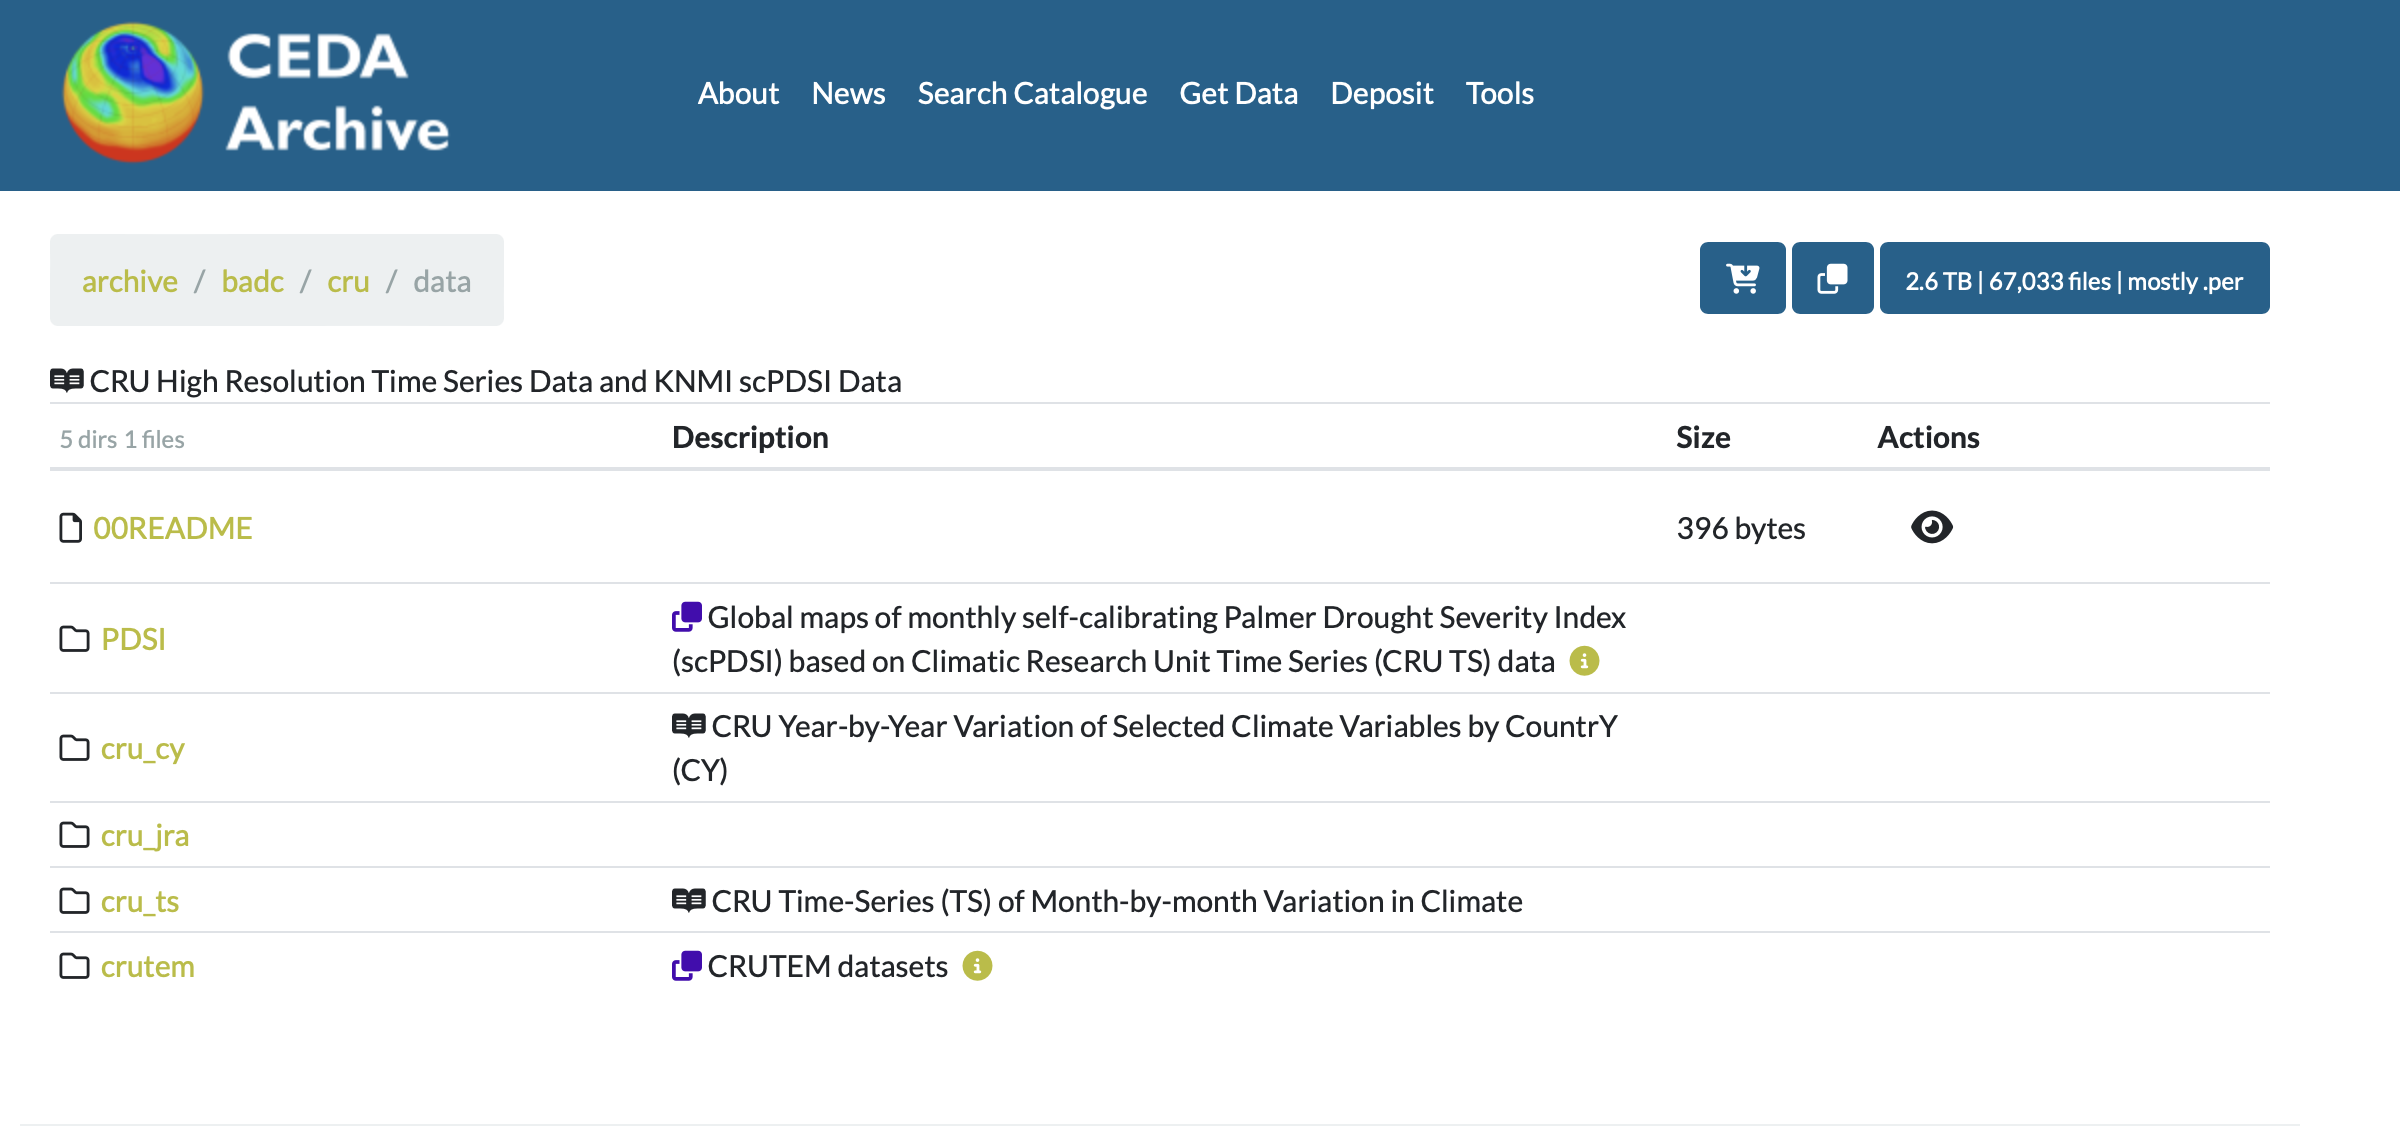Open the 00README file link

click(x=172, y=528)
